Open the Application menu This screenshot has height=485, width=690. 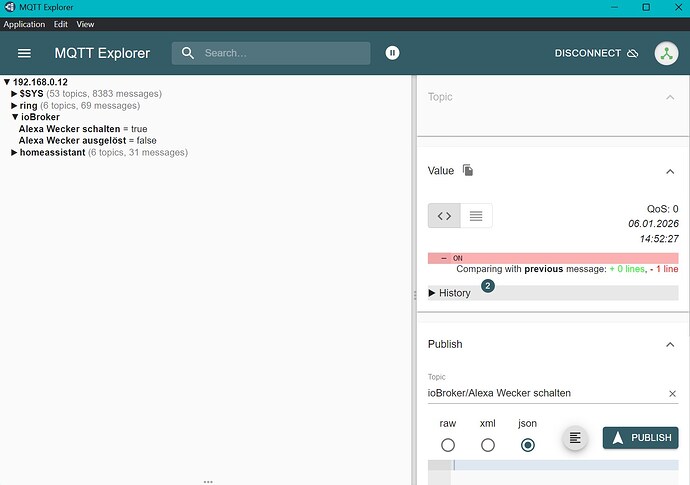point(24,24)
